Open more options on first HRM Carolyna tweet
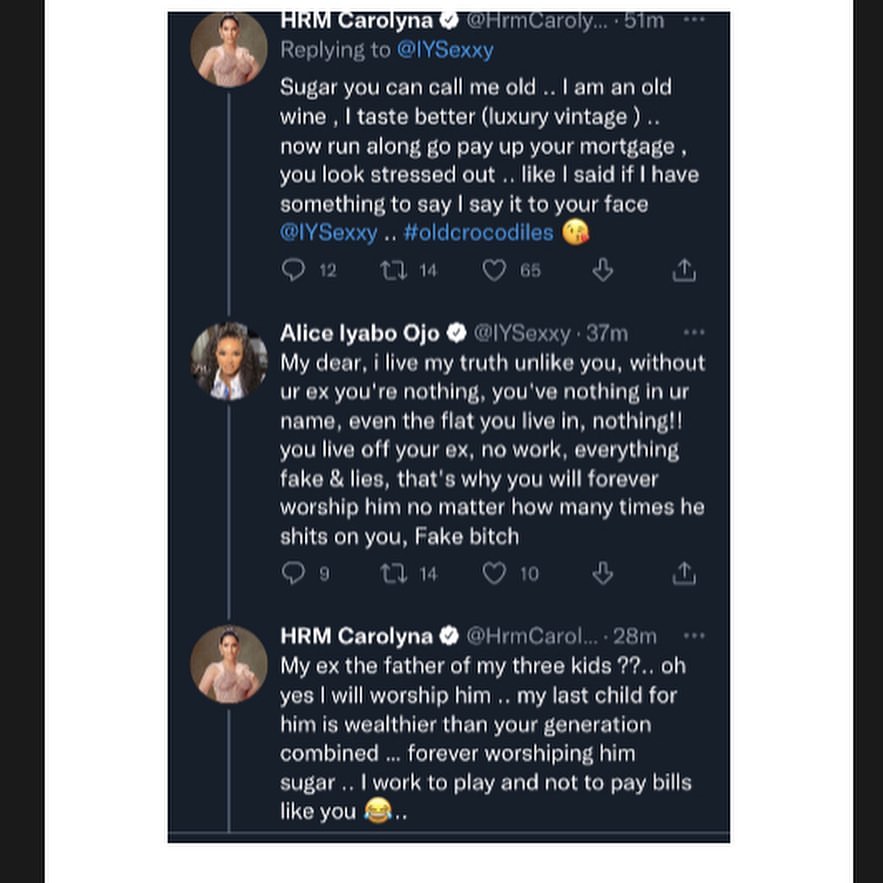Viewport: 883px width, 883px height. pyautogui.click(x=693, y=19)
